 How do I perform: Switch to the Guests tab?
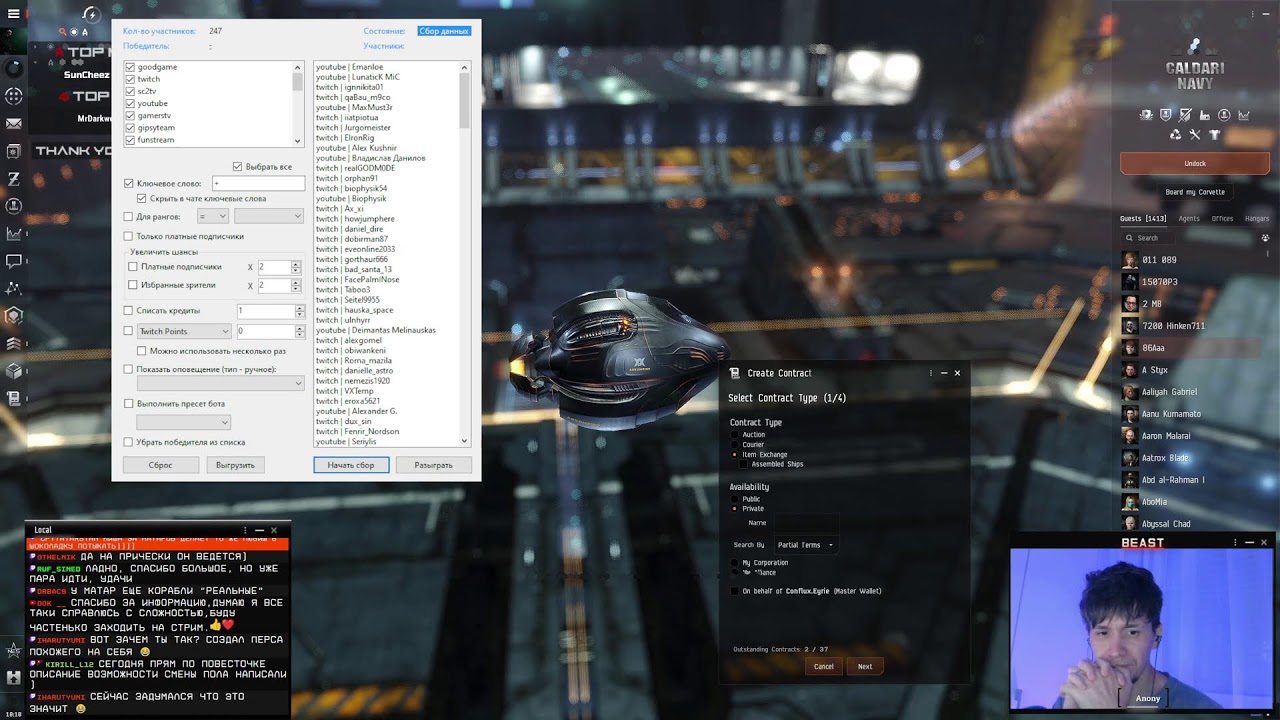point(1143,218)
